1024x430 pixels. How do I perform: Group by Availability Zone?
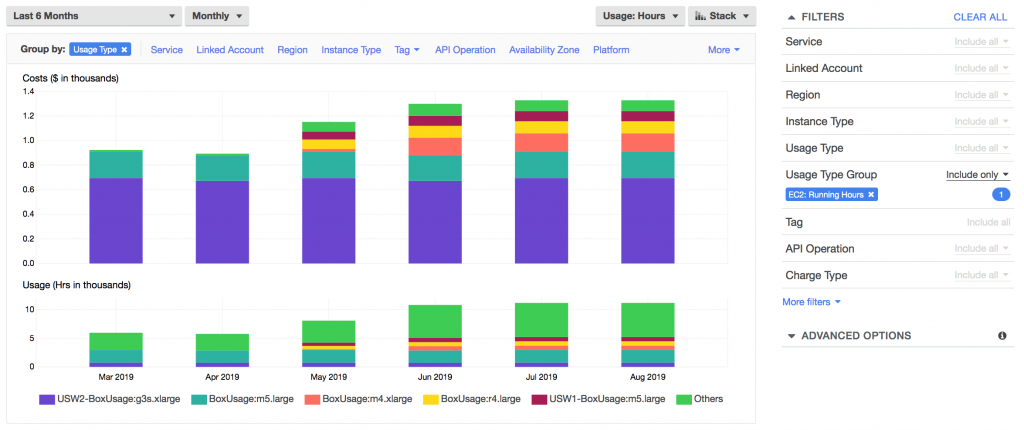click(544, 49)
